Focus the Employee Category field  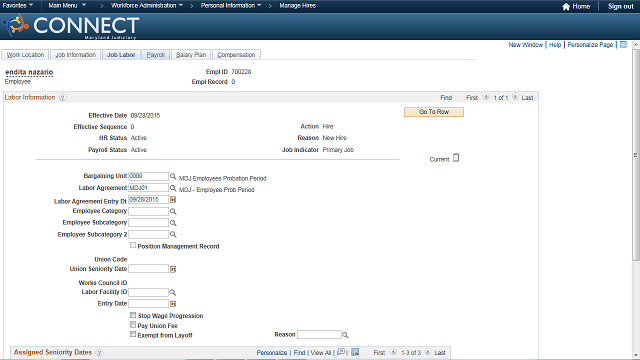coord(149,211)
